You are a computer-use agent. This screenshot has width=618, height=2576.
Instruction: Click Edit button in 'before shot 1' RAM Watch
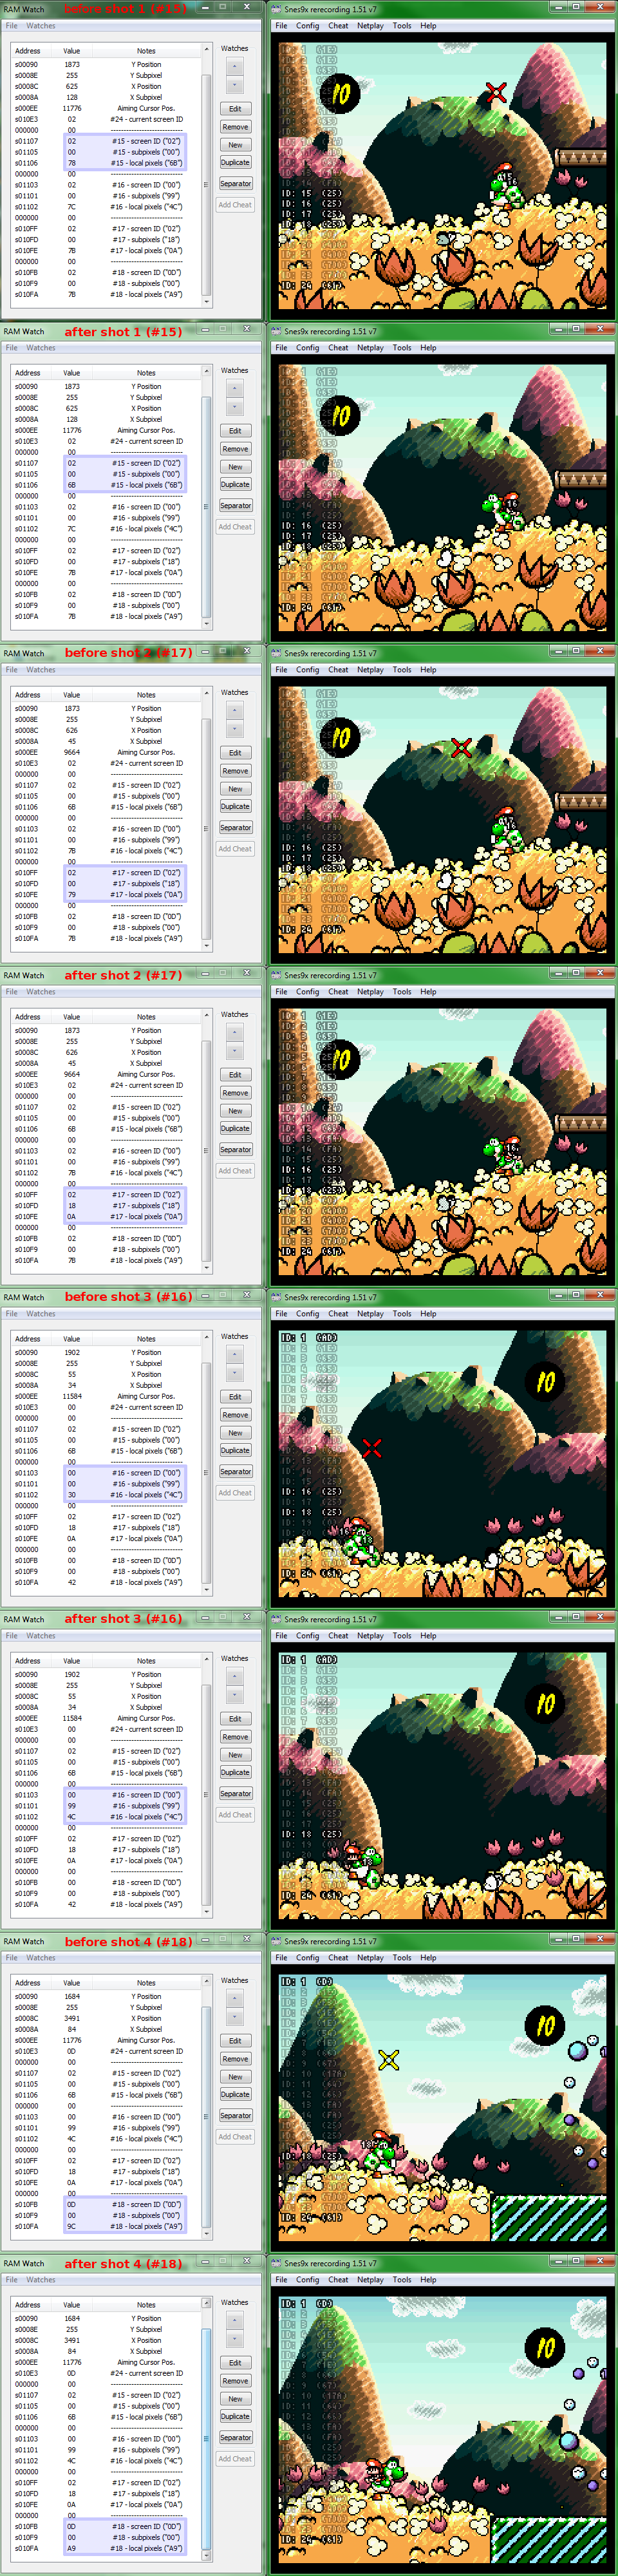pyautogui.click(x=234, y=109)
